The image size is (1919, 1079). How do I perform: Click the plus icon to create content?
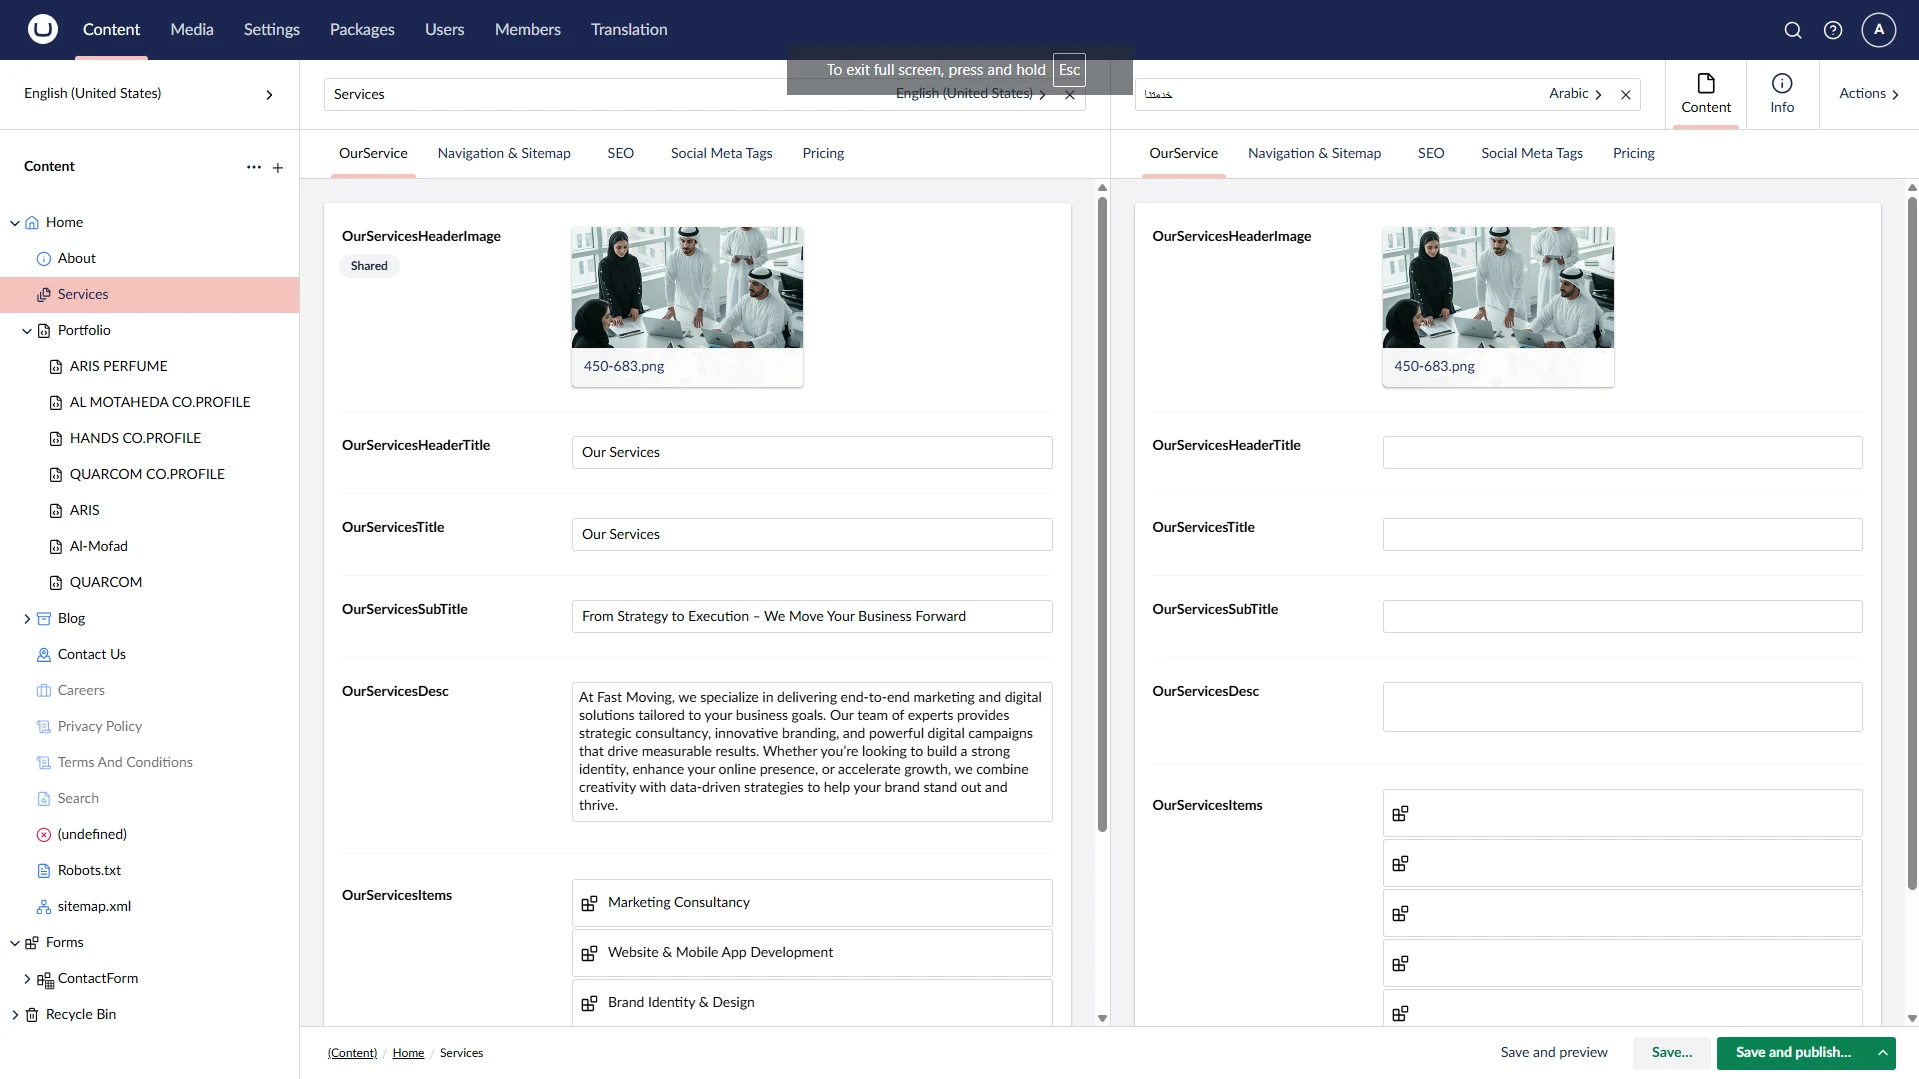pos(278,167)
